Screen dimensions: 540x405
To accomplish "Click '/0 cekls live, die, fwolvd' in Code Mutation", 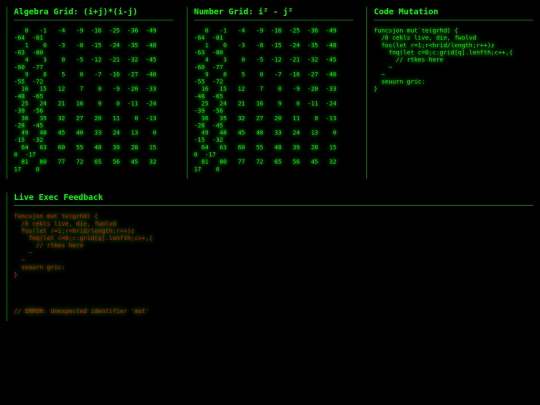I will point(429,38).
